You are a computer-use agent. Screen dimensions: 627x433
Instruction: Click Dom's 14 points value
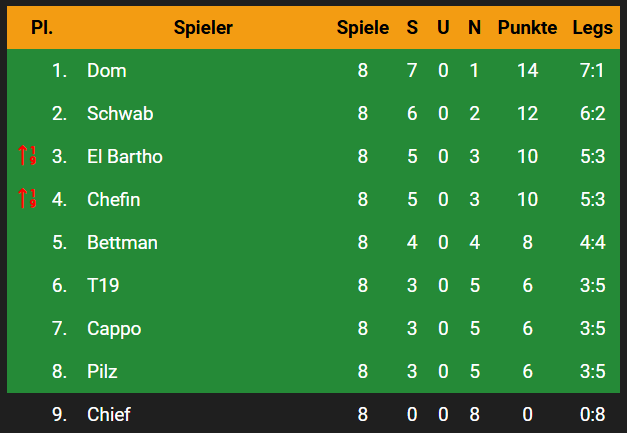[527, 71]
